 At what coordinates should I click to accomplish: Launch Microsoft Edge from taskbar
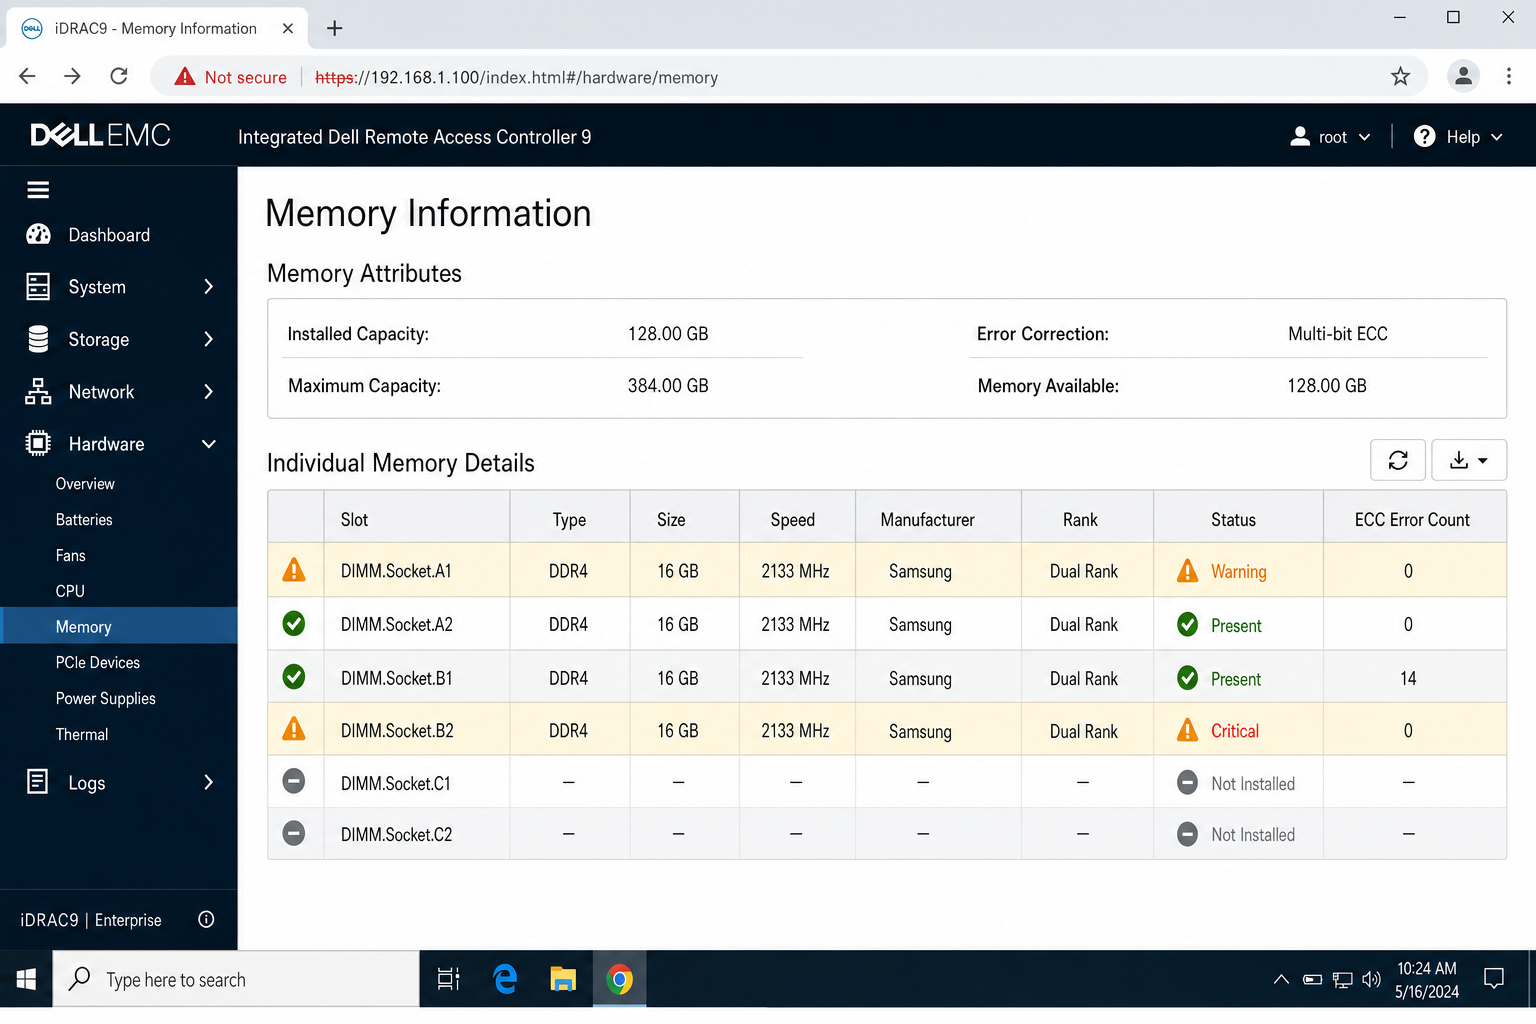[x=505, y=979]
